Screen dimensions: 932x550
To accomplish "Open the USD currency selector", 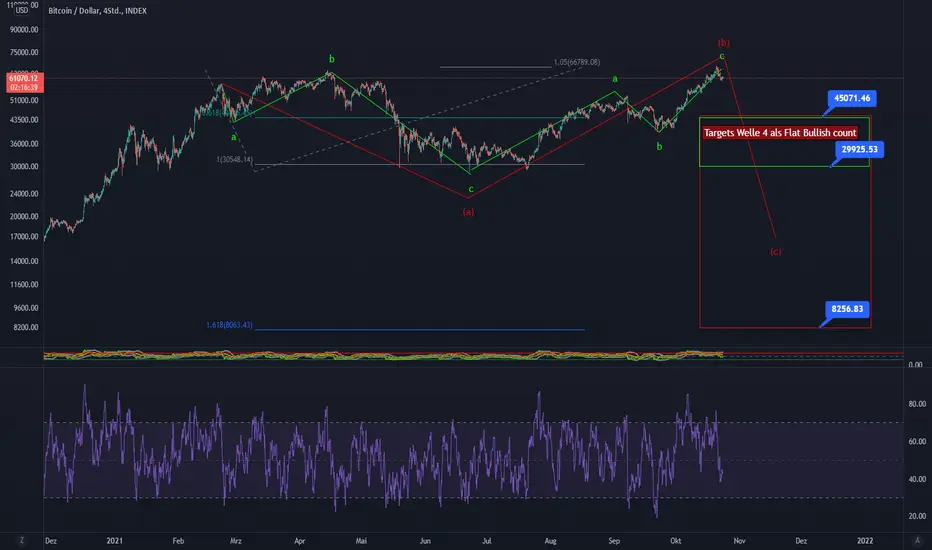I will coord(22,10).
